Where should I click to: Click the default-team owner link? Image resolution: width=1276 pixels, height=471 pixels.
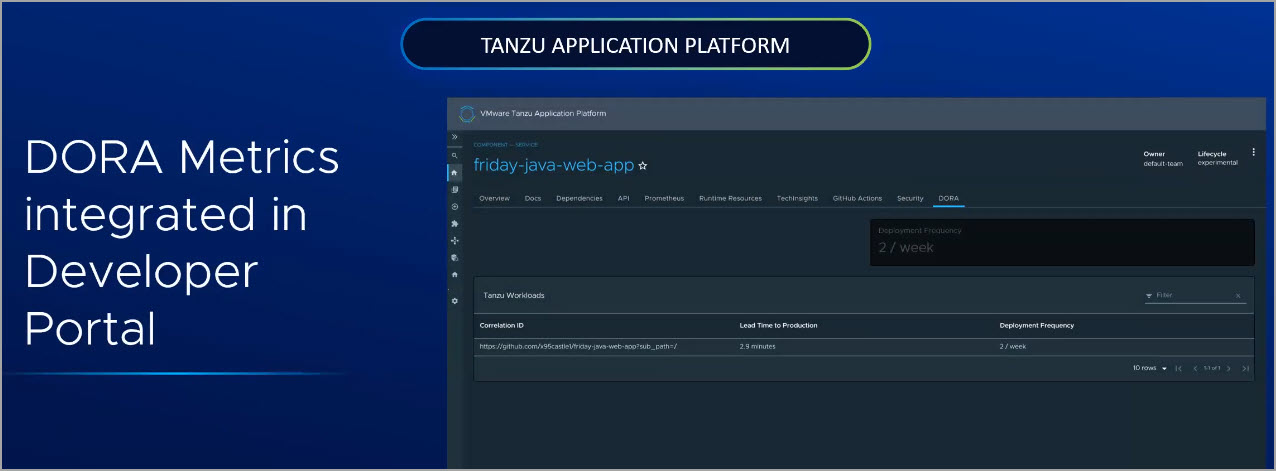coord(1163,163)
